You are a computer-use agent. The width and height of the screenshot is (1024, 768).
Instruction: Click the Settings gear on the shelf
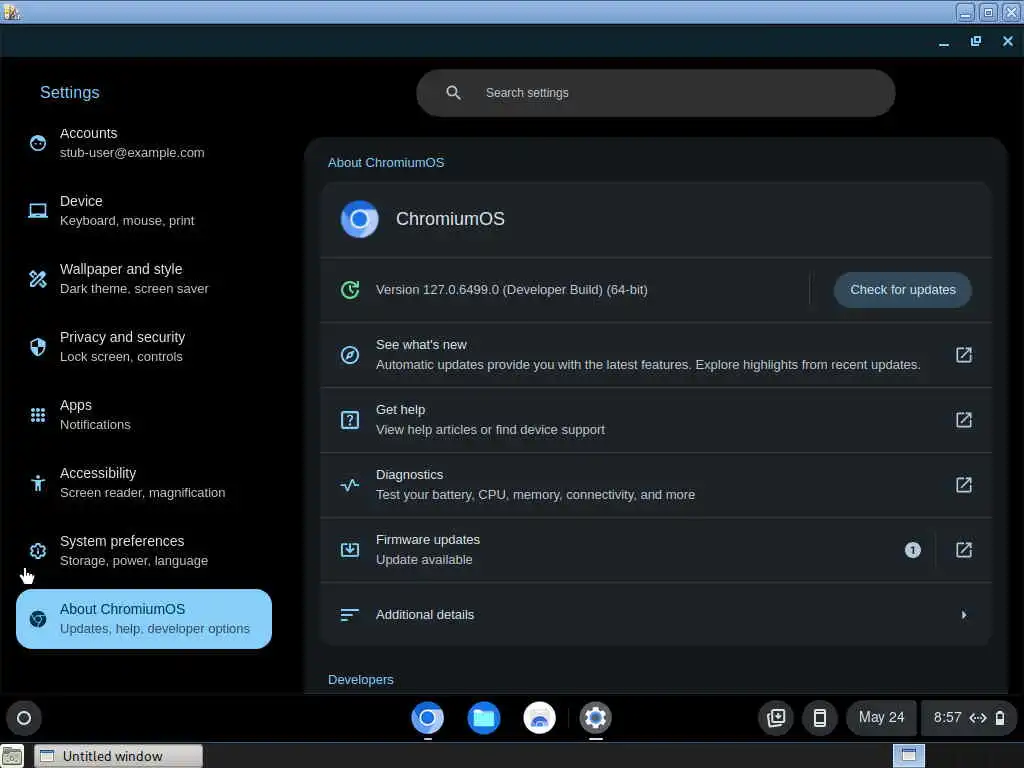[x=596, y=718]
